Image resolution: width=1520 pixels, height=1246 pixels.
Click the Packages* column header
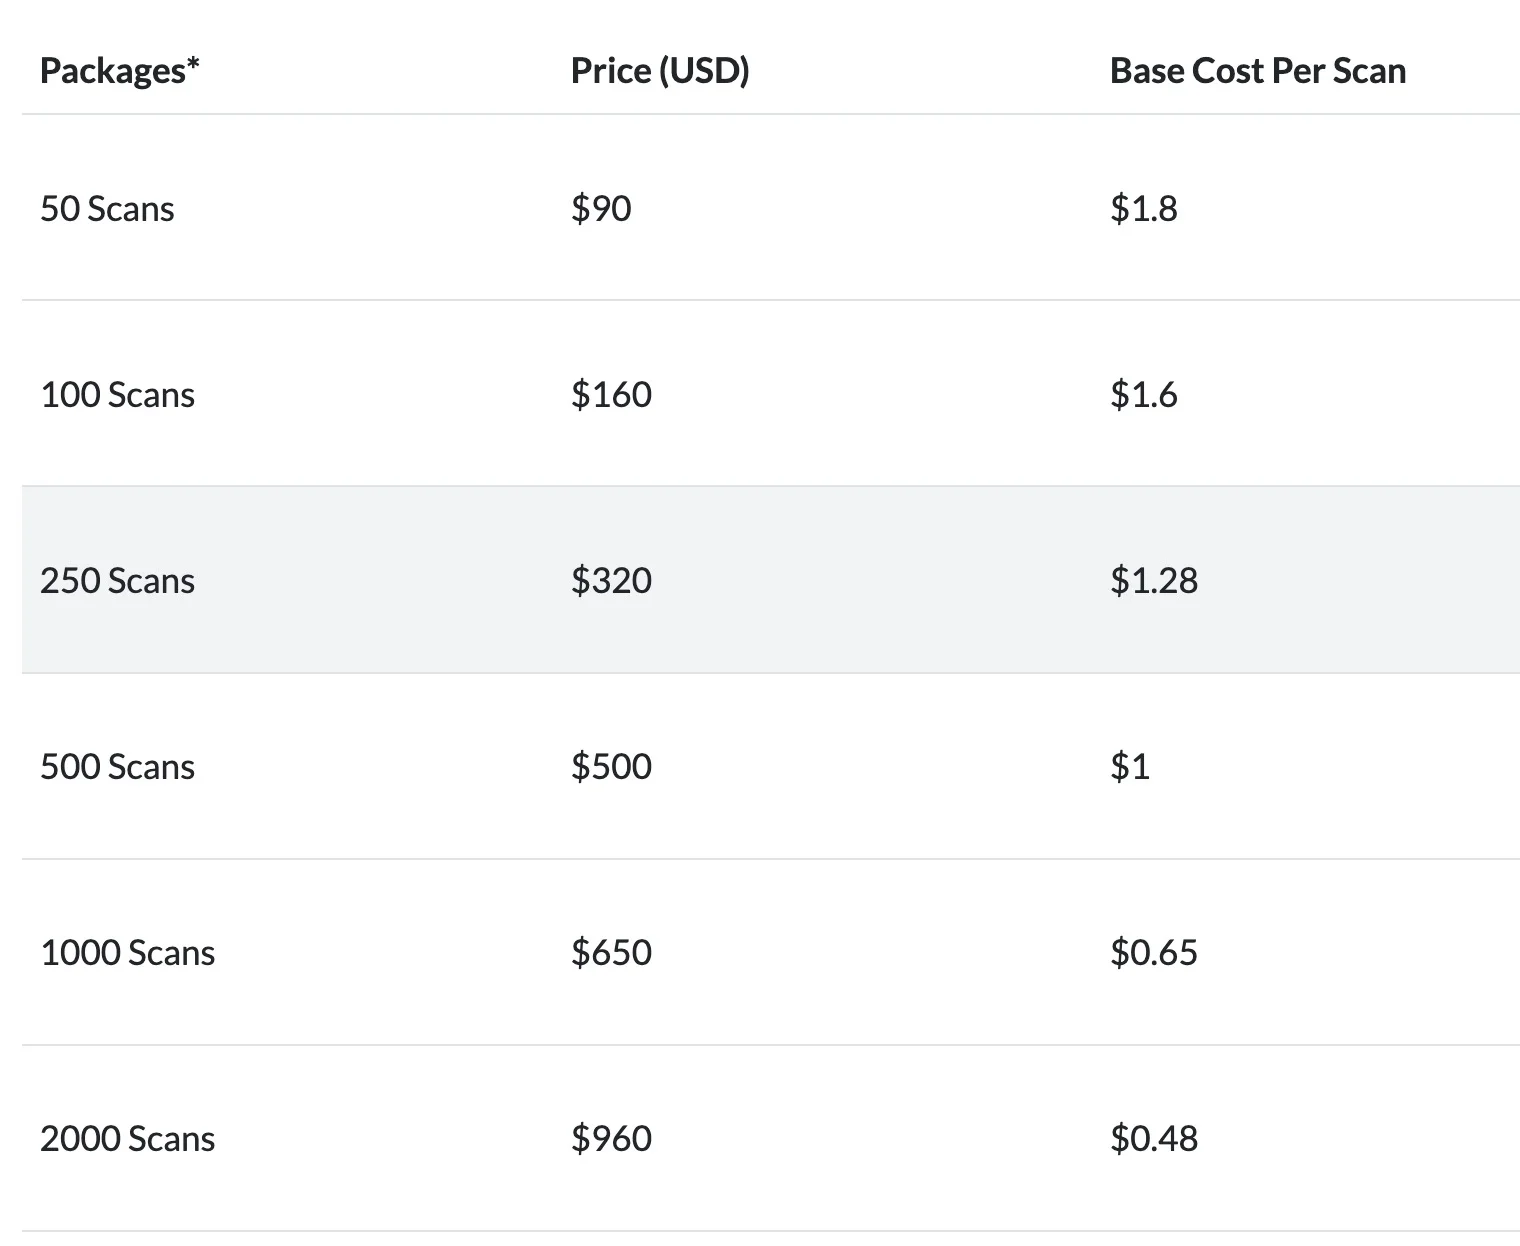pos(120,71)
